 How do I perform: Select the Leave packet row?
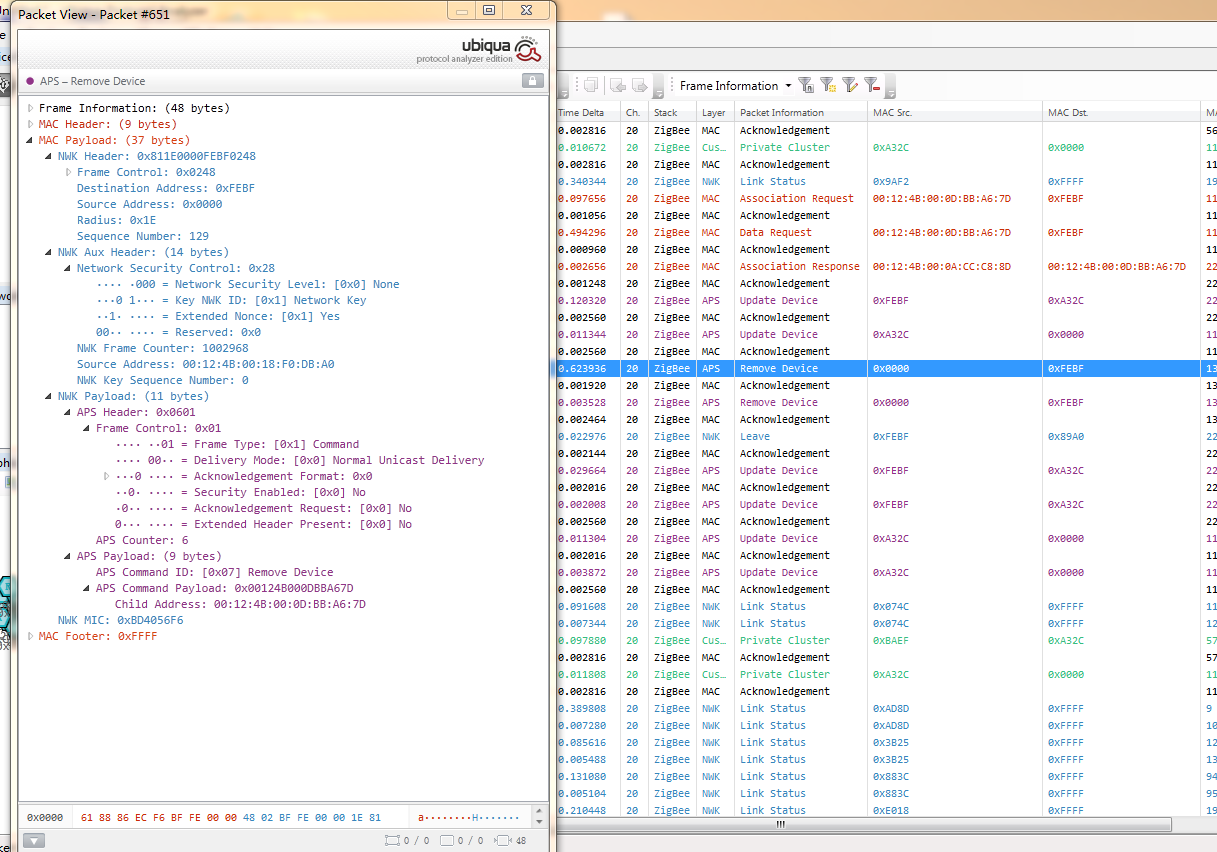pos(755,436)
